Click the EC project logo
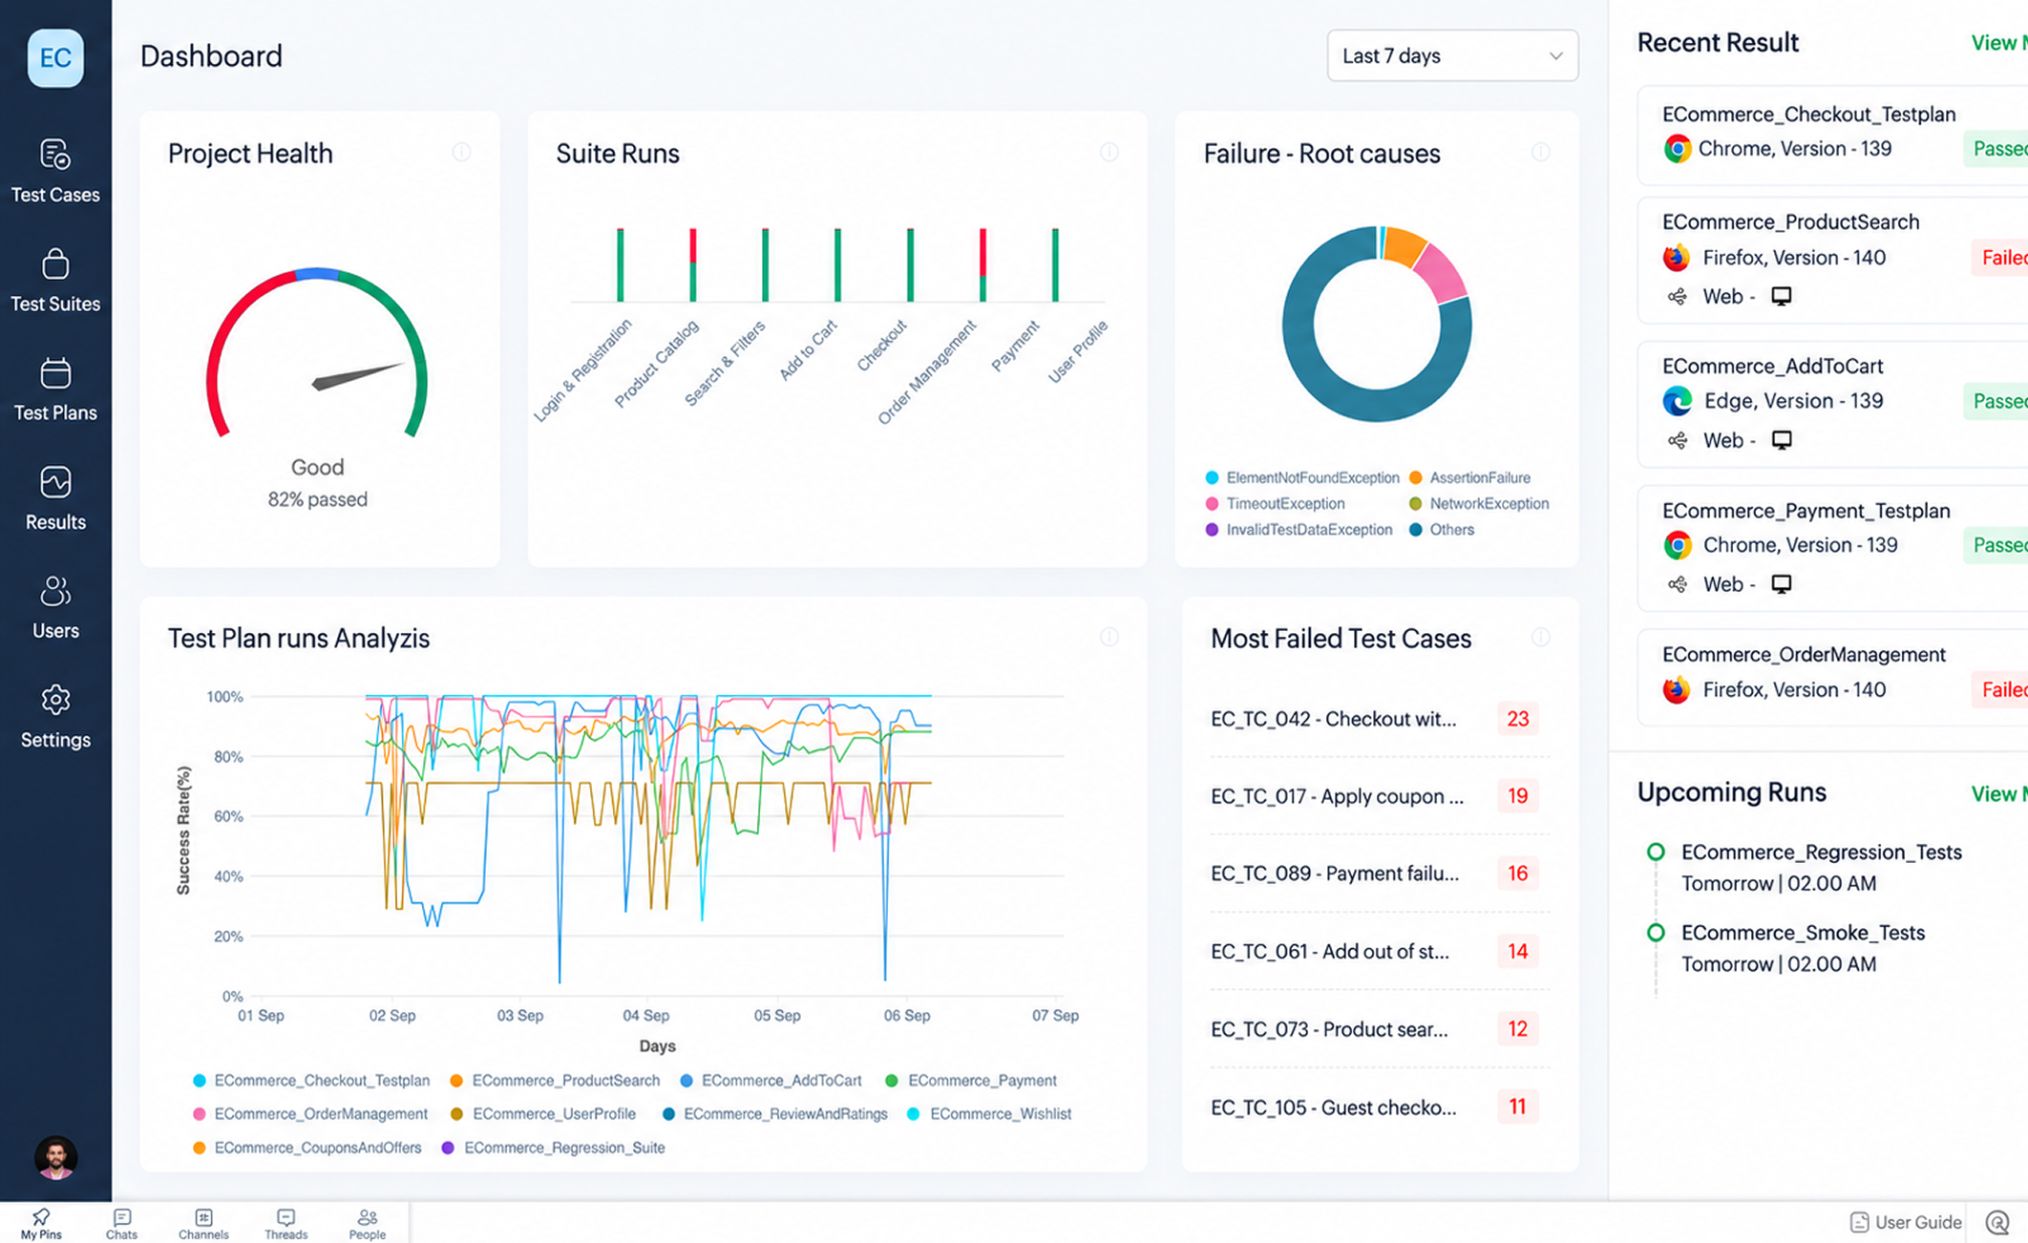The width and height of the screenshot is (2028, 1243). 55,58
